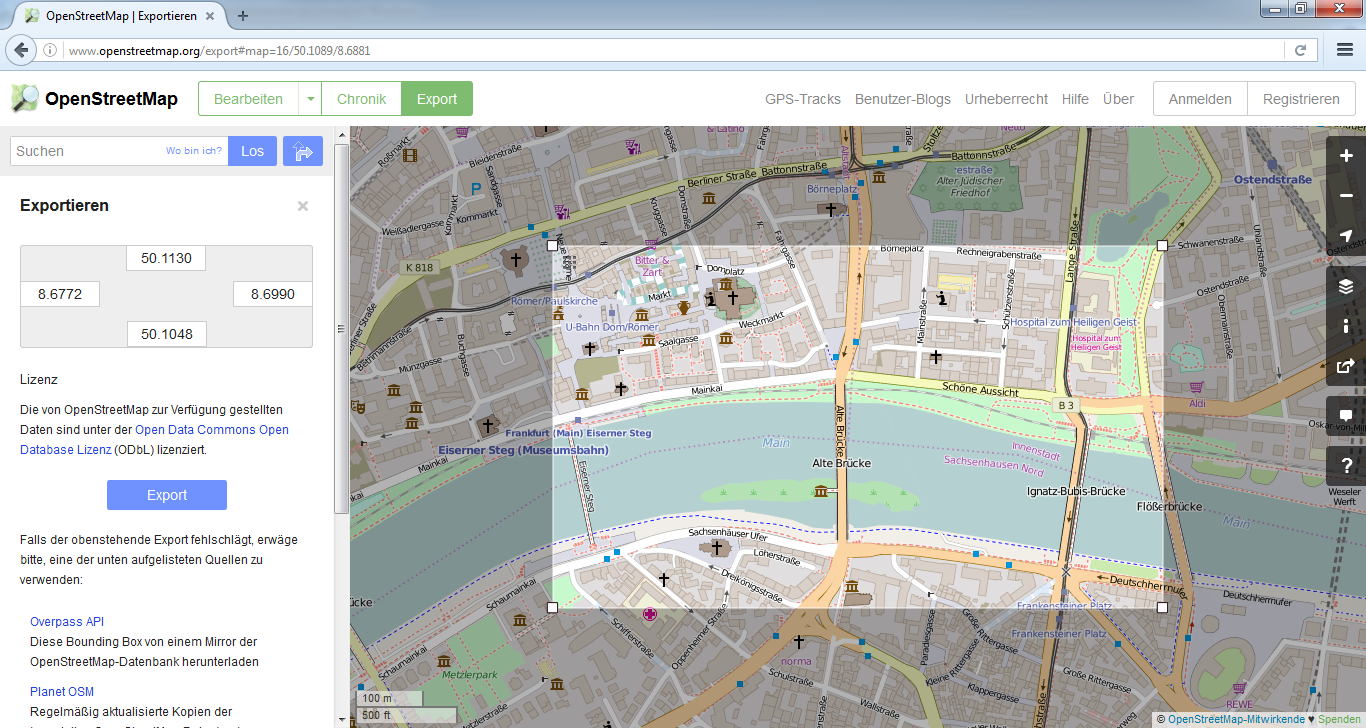Screen dimensions: 1366x728
Task: Open the Urheberrecht page
Action: [x=1006, y=99]
